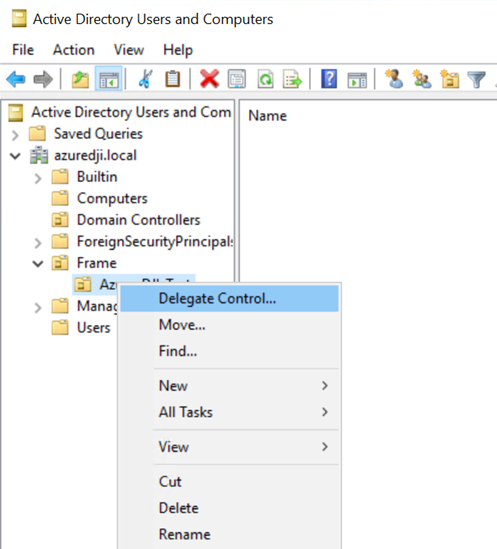The width and height of the screenshot is (497, 549).
Task: Click the Builtin folder icon
Action: pos(60,176)
